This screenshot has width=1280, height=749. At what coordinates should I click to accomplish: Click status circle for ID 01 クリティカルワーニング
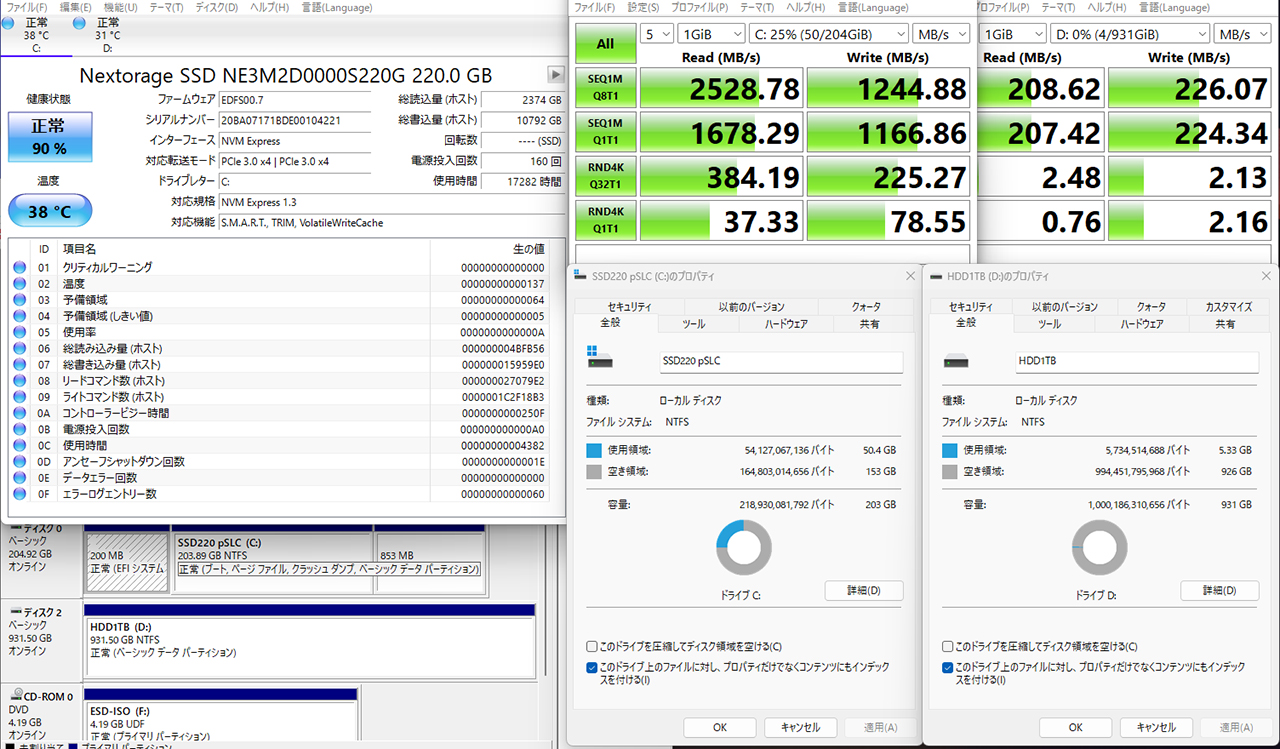(19, 268)
